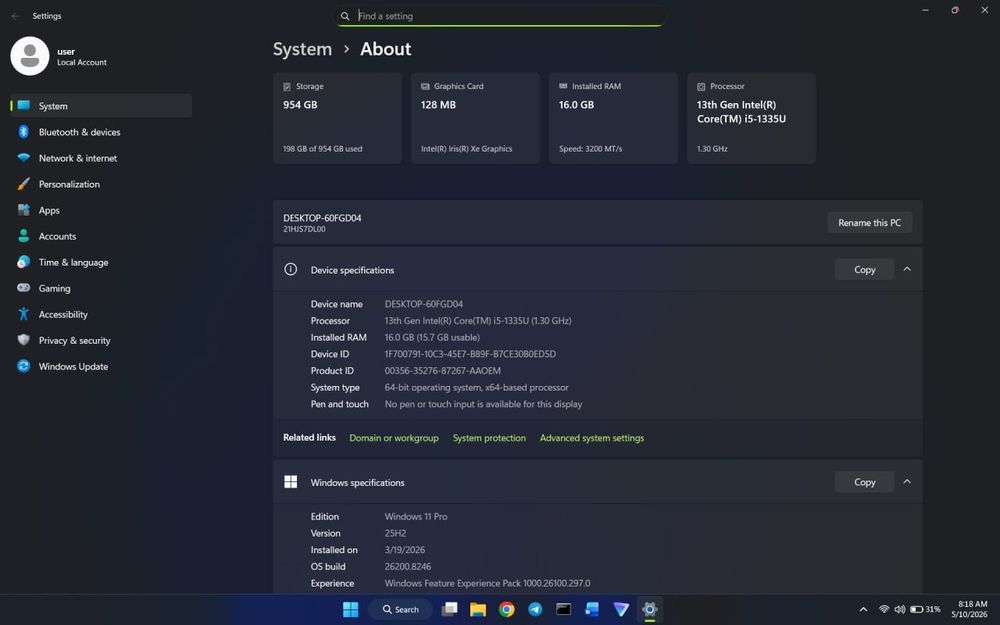Open System protection link
1000x625 pixels.
[489, 438]
